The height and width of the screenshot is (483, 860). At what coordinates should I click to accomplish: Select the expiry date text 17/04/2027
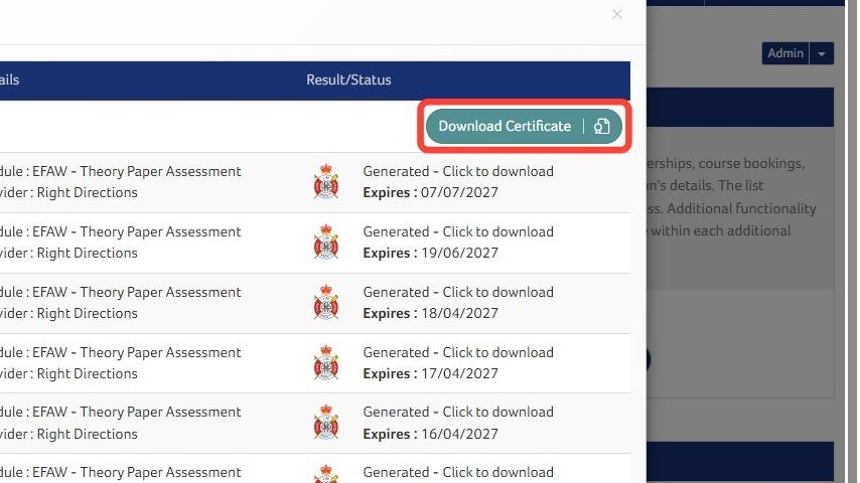coord(460,373)
